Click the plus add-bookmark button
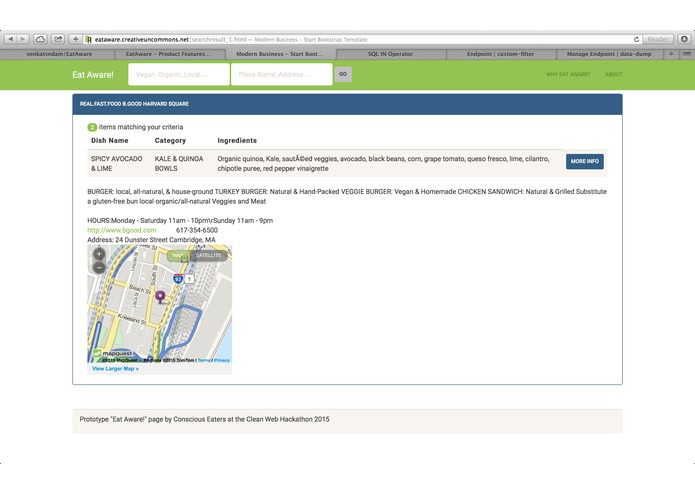The image size is (695, 494). pos(75,39)
